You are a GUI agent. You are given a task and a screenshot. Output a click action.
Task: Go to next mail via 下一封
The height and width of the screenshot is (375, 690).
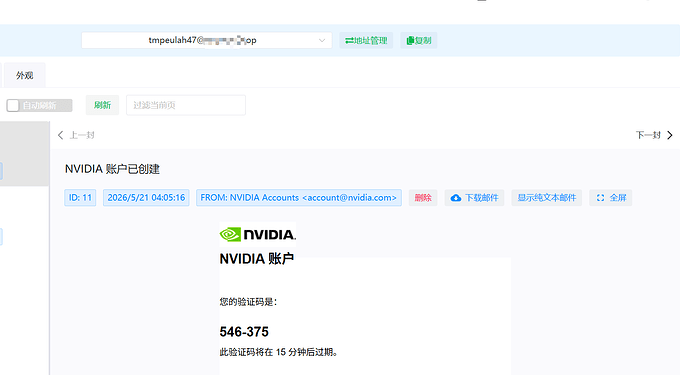pyautogui.click(x=654, y=135)
